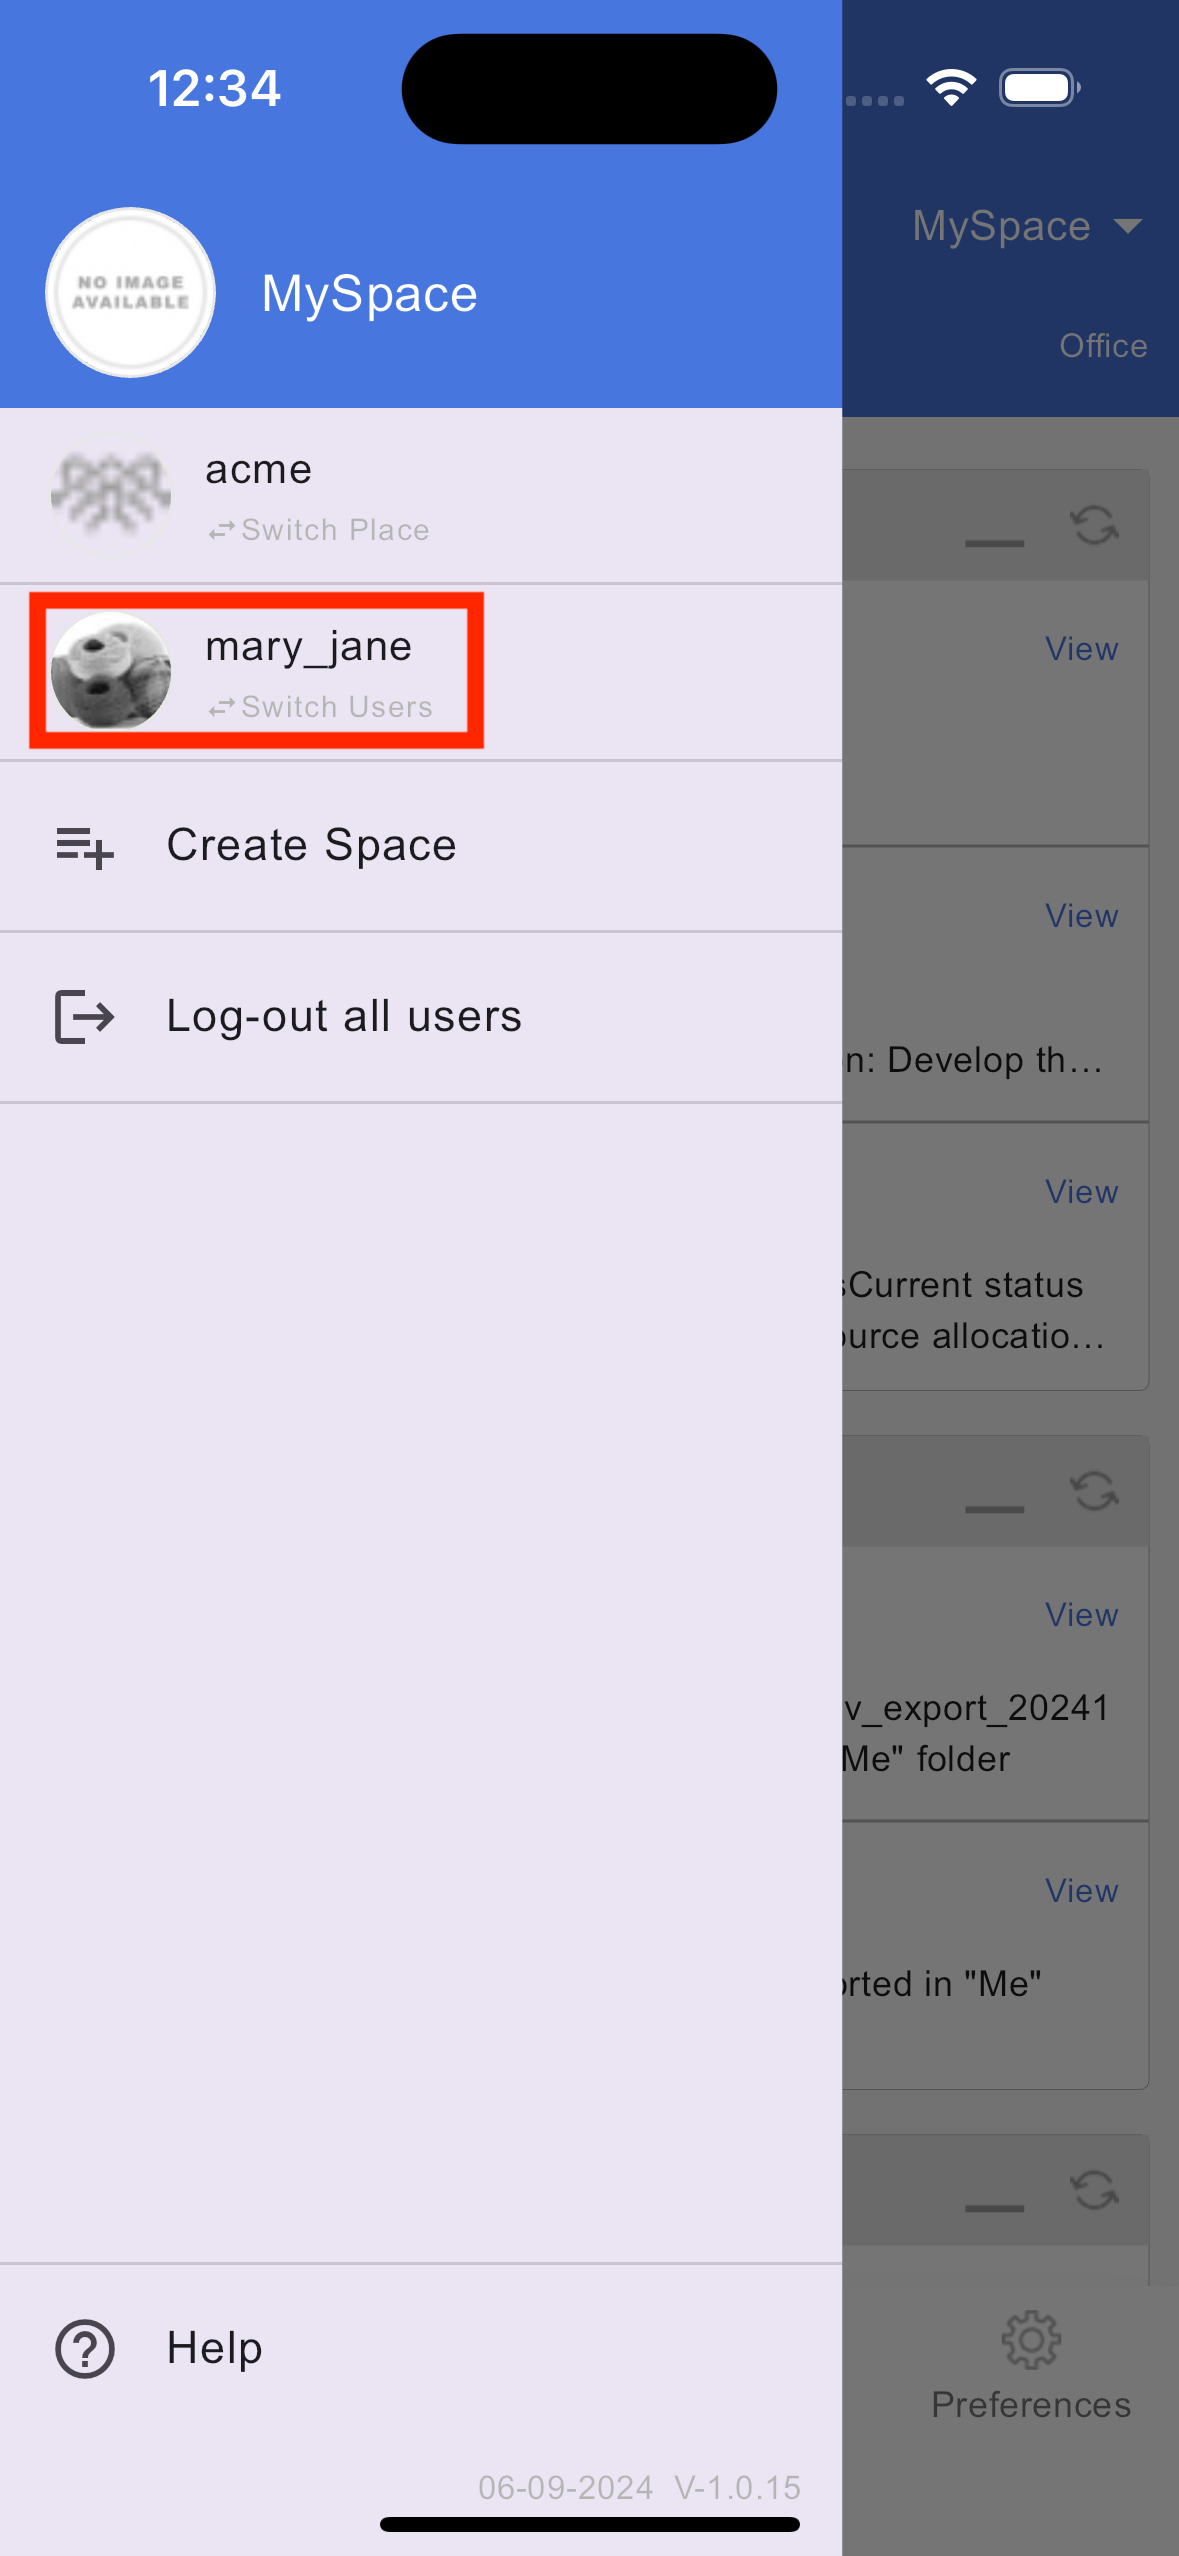Click the third widget refresh icon
The height and width of the screenshot is (2556, 1179).
[1094, 2190]
